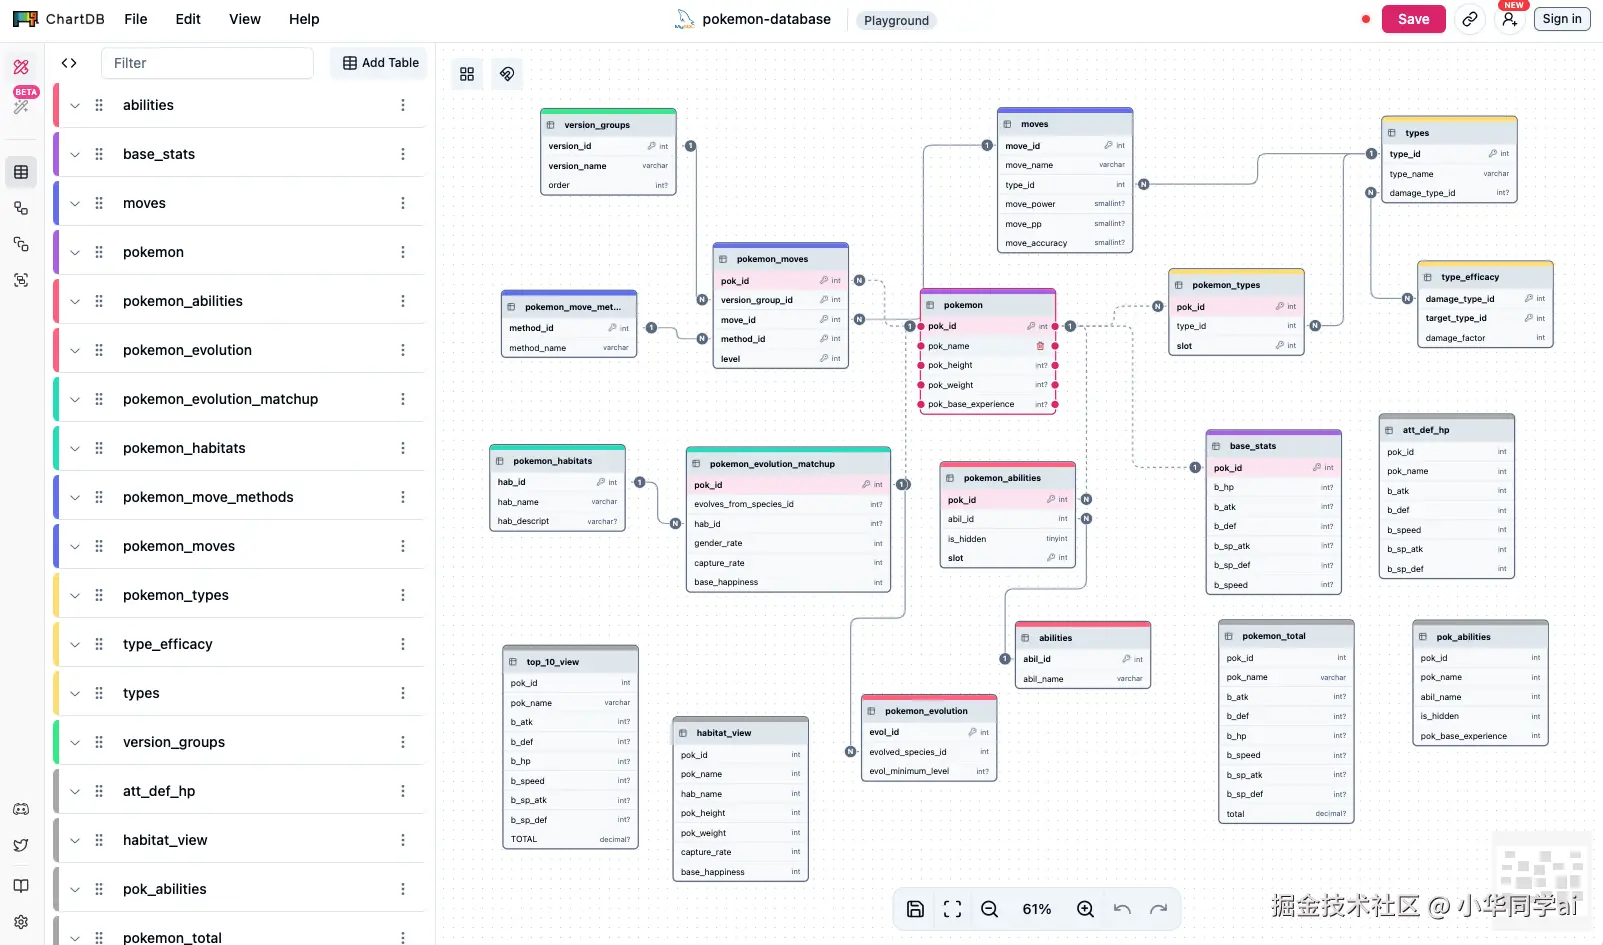
Task: Open the Edit menu
Action: (188, 19)
